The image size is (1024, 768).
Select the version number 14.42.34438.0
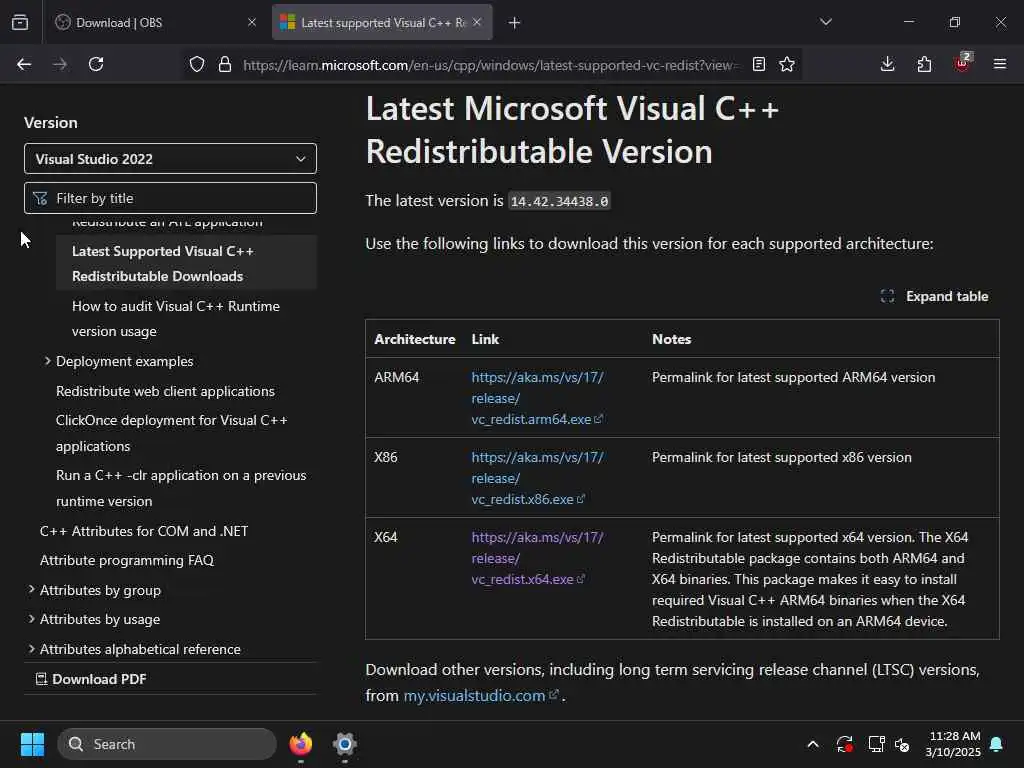coord(559,201)
